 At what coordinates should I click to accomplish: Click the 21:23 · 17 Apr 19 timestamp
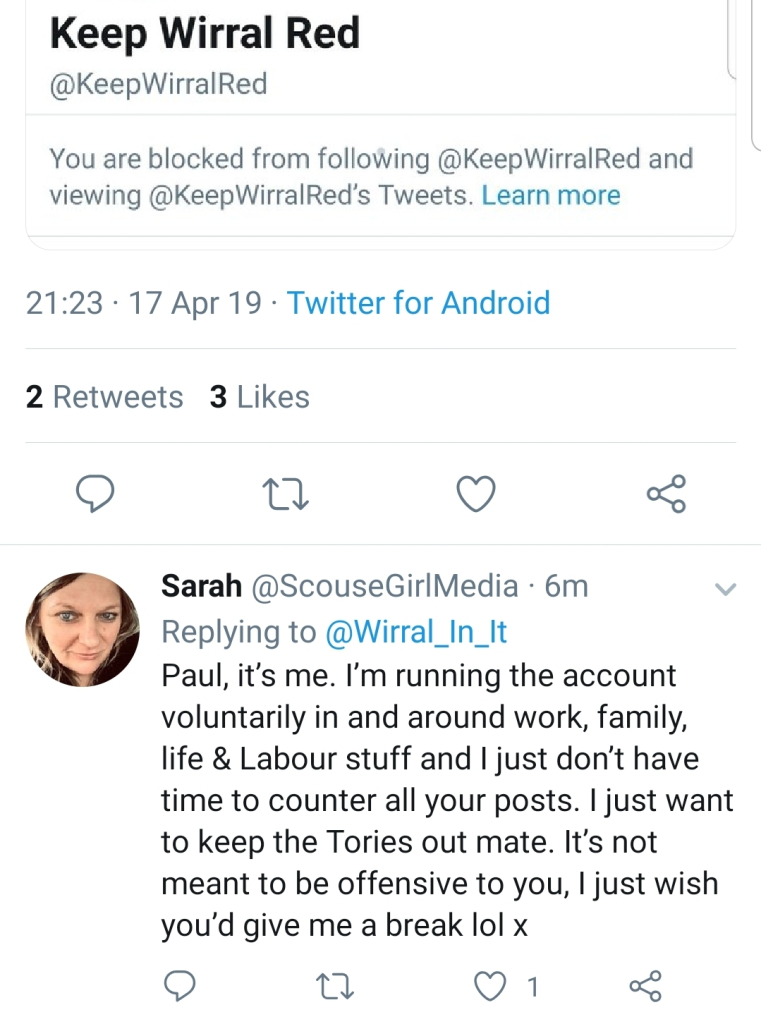tap(144, 302)
